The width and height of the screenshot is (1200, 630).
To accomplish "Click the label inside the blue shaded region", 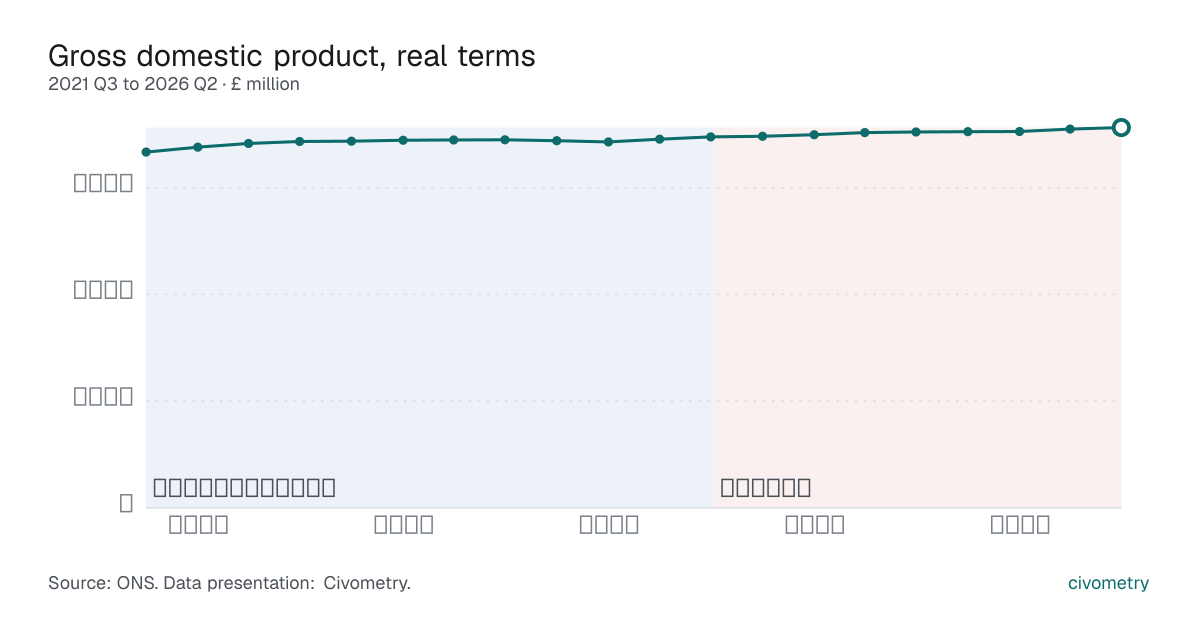I will (x=244, y=488).
